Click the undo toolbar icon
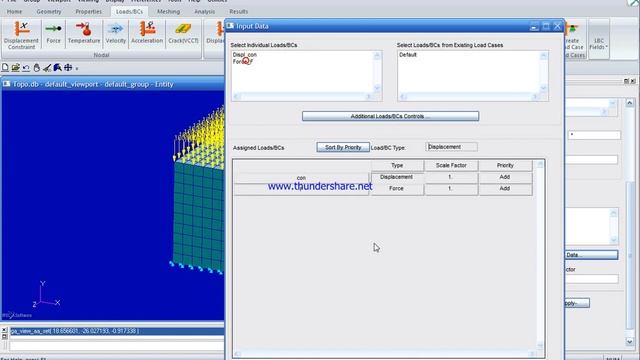The width and height of the screenshot is (640, 360). coord(26,68)
